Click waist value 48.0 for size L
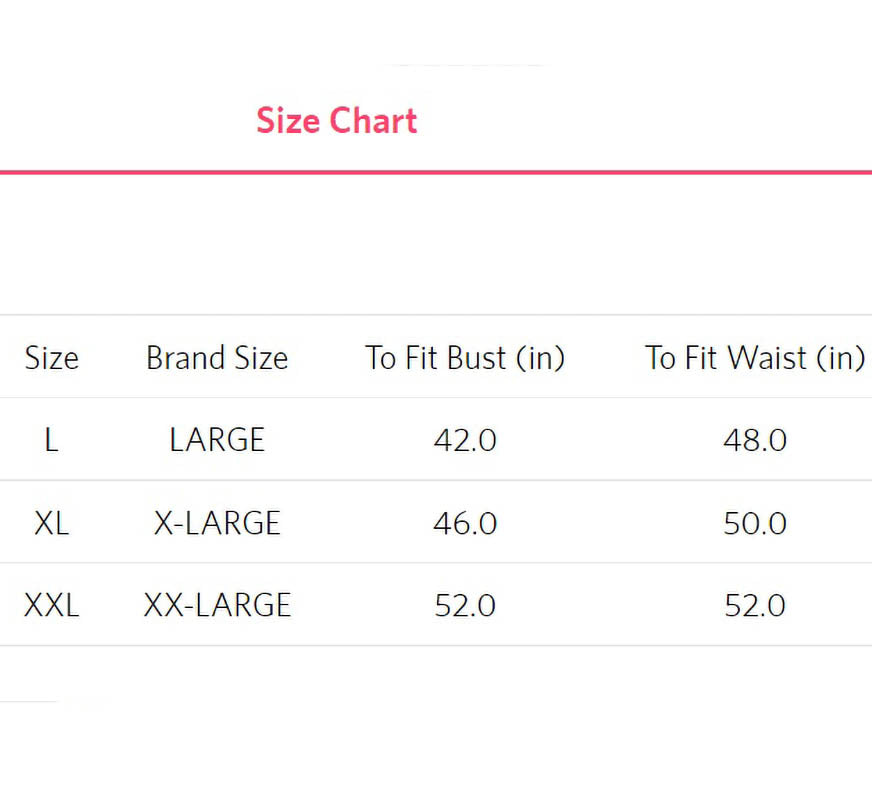 pos(755,440)
